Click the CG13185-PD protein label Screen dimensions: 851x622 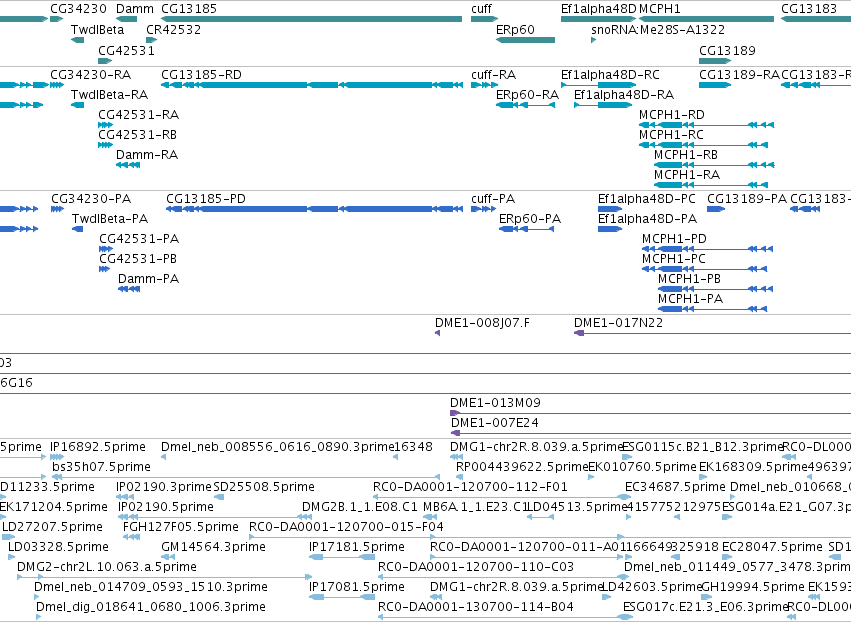(x=206, y=199)
